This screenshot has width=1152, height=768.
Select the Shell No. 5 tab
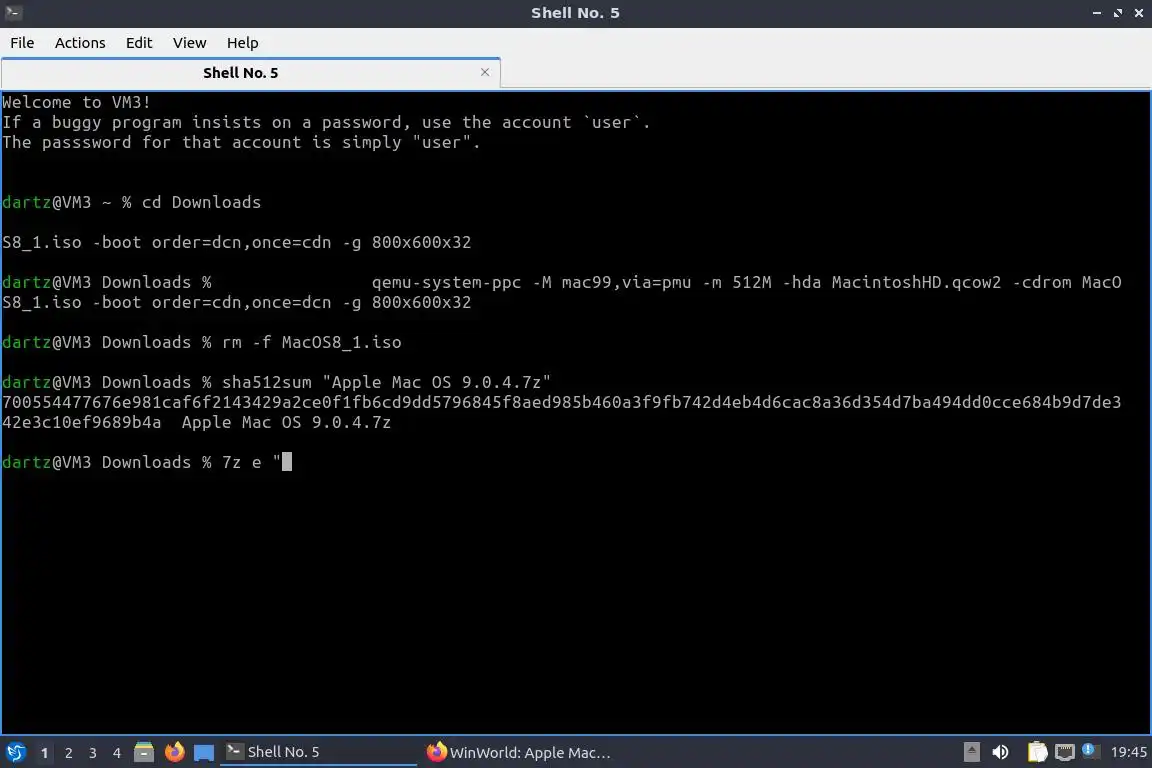click(241, 73)
